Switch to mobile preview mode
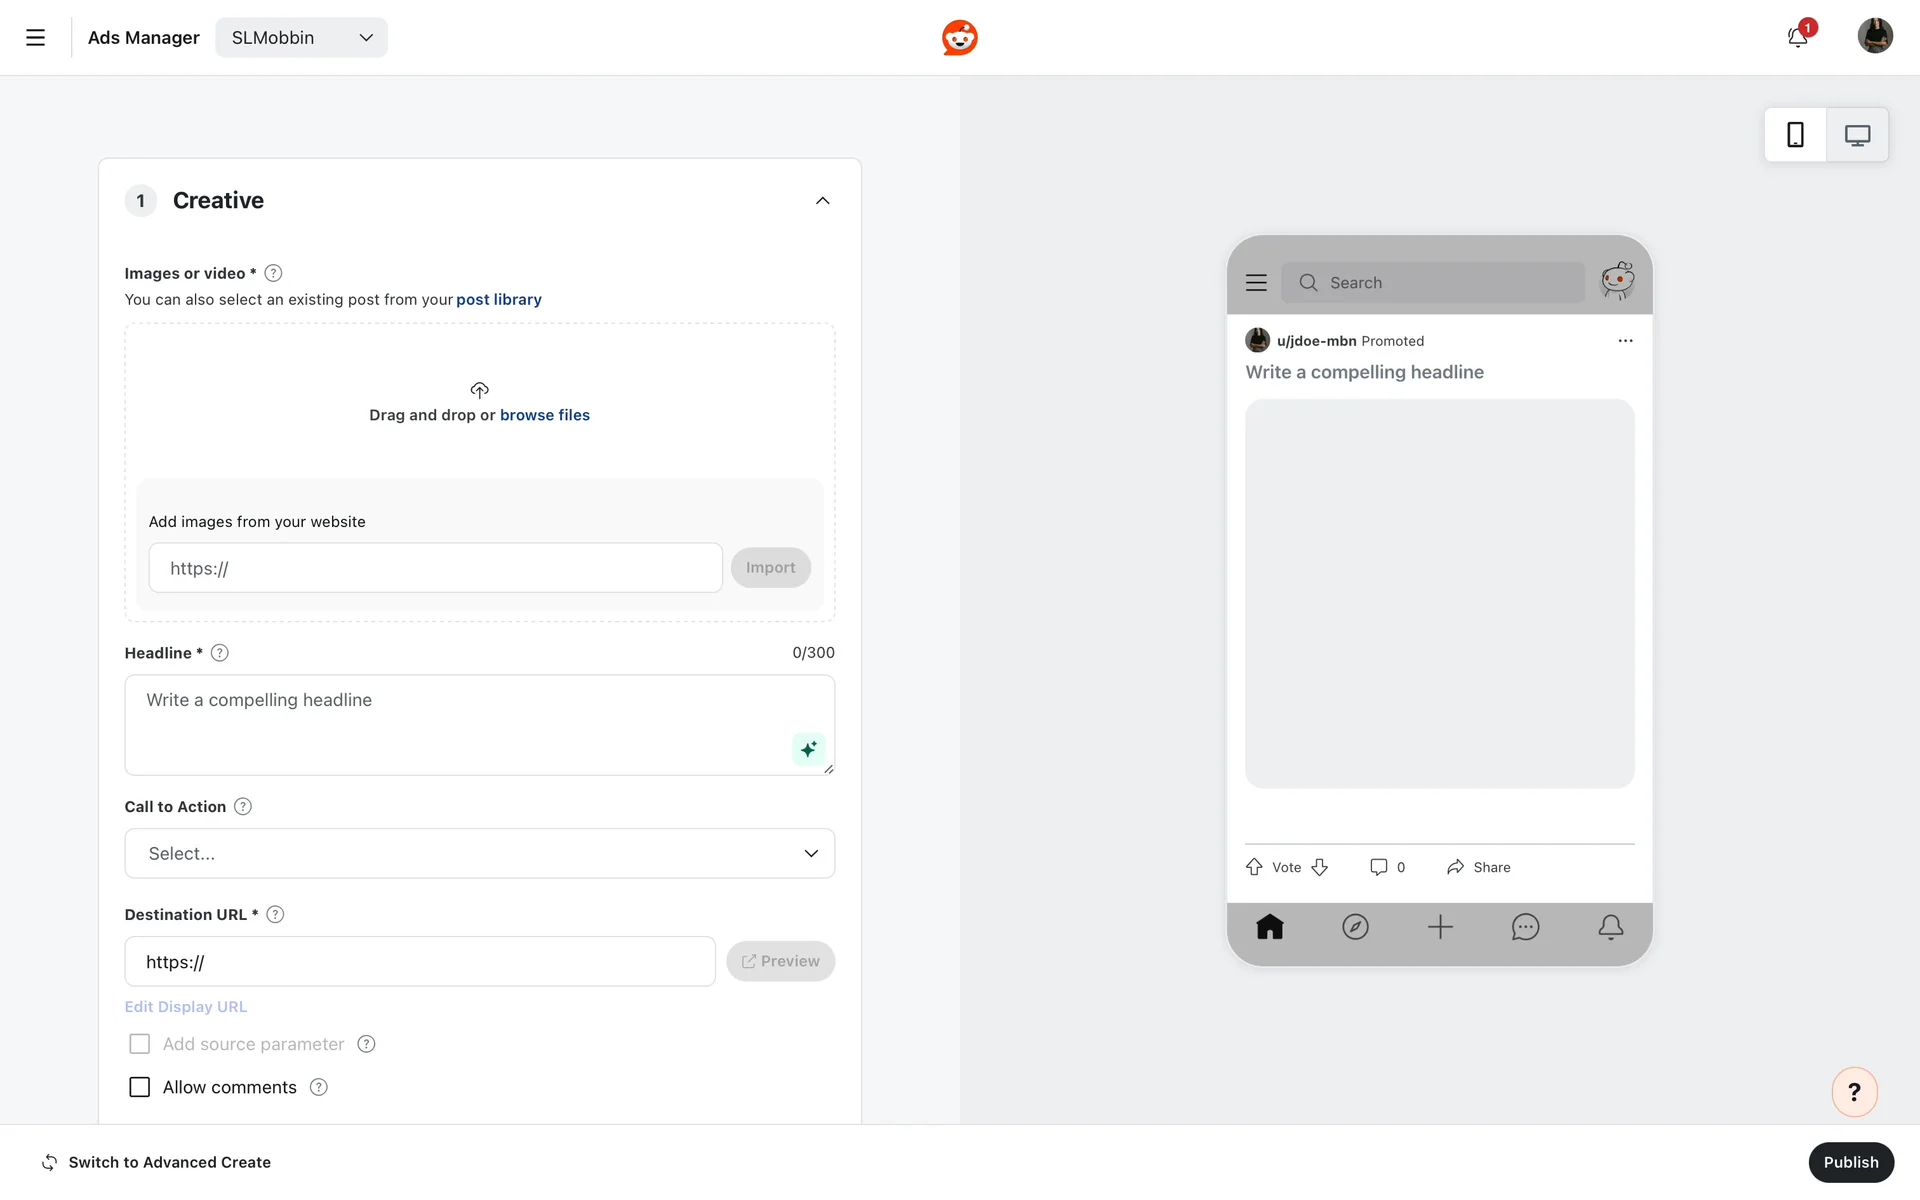 (x=1795, y=135)
